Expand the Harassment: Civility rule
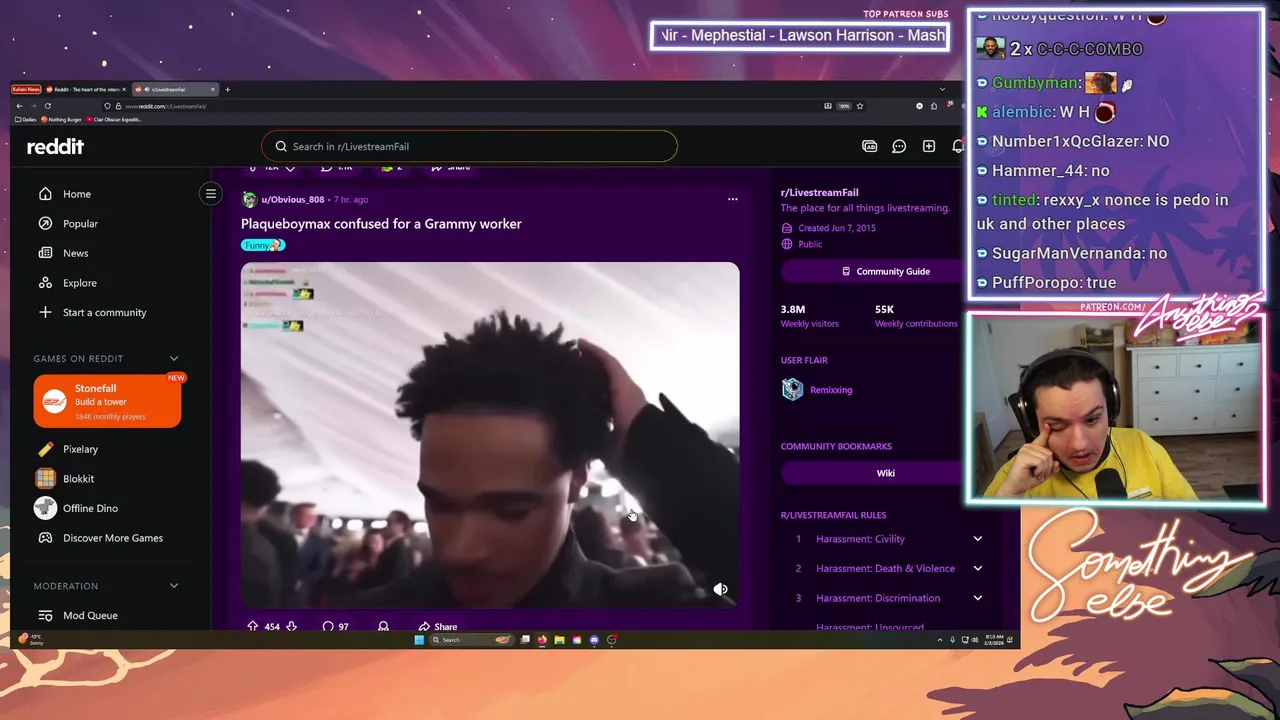 pos(888,539)
